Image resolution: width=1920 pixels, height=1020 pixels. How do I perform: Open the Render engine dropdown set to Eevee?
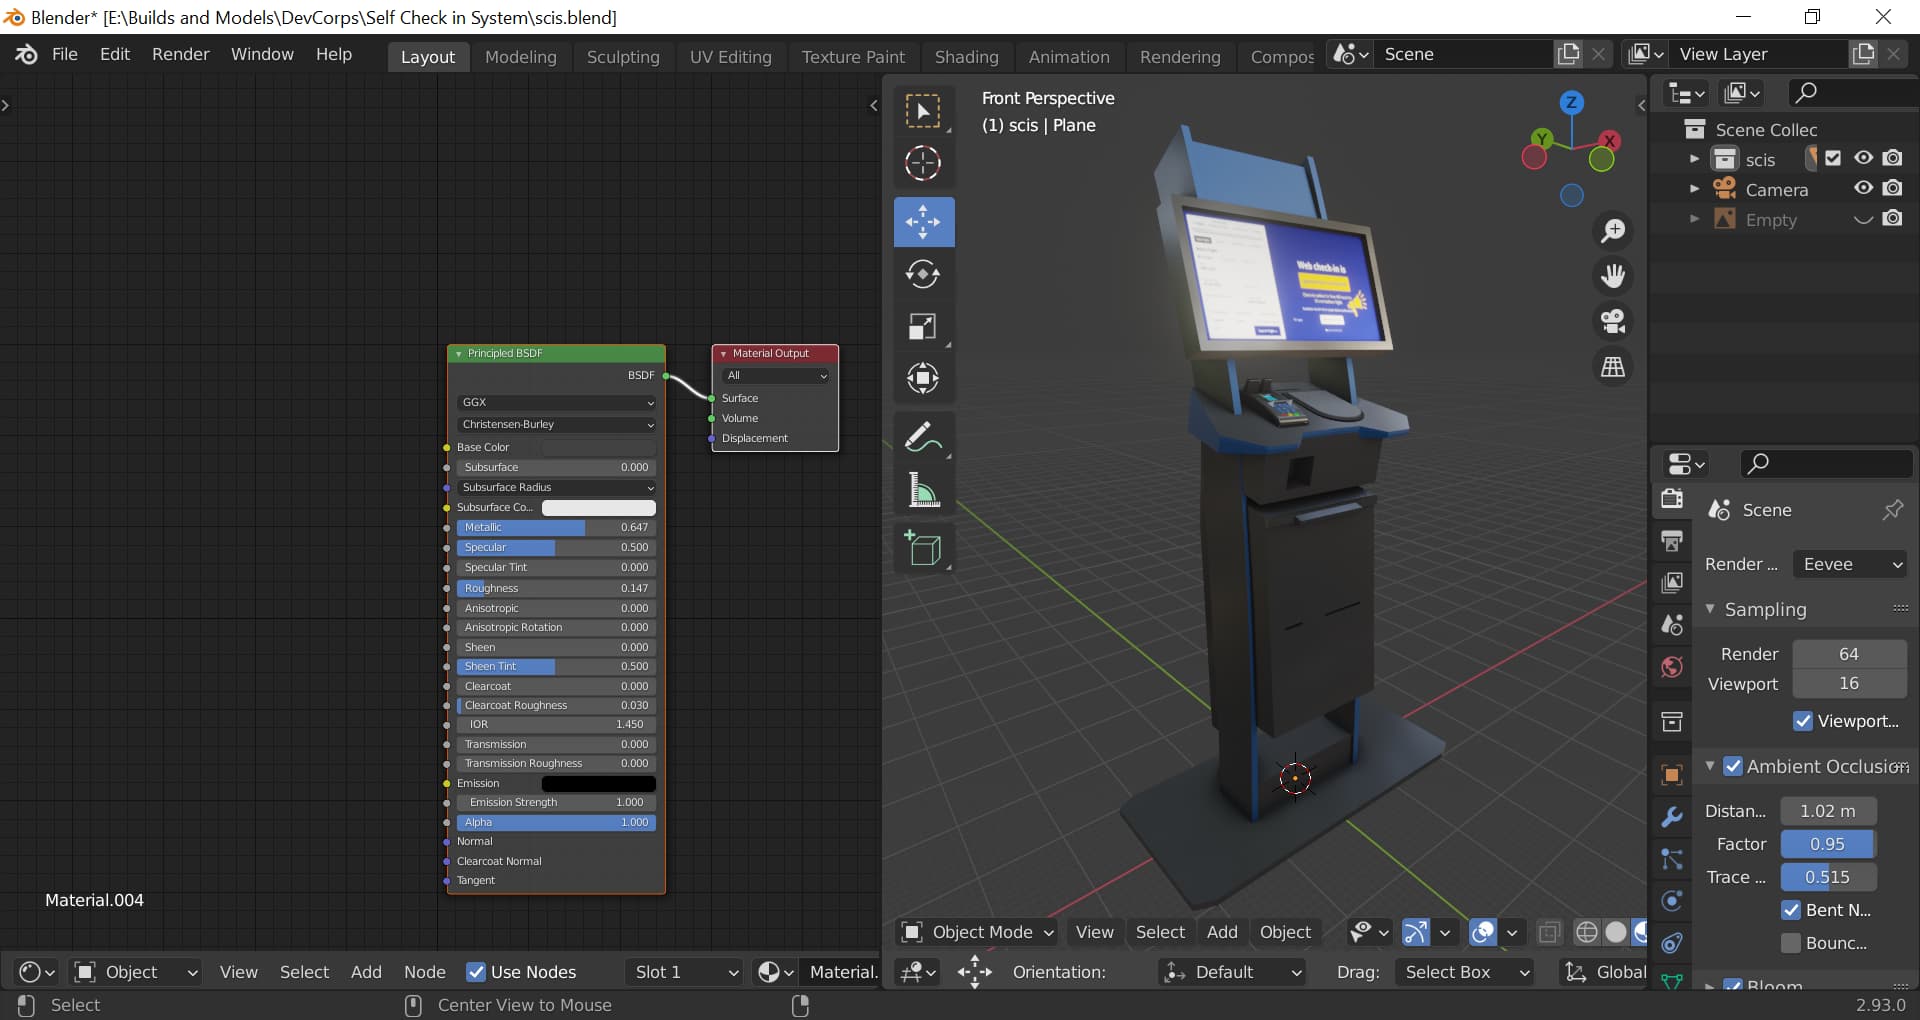[x=1849, y=563]
